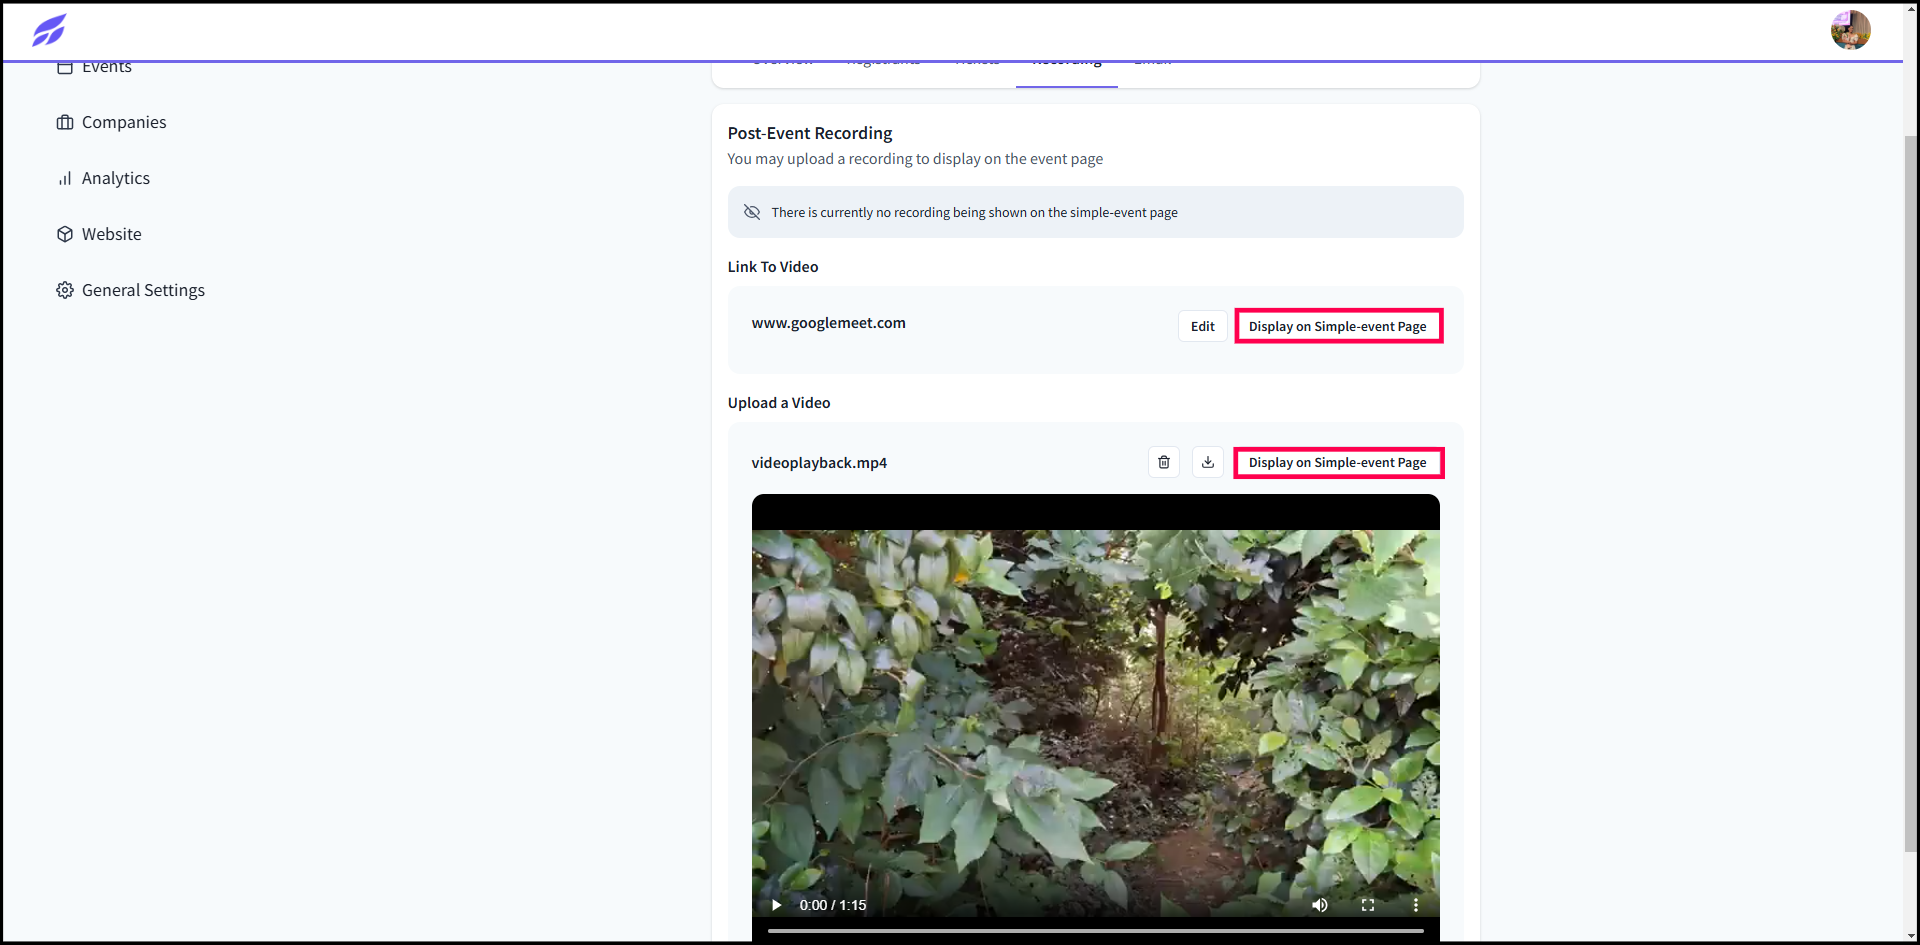This screenshot has width=1920, height=945.
Task: Delete the videoplayback.mp4 with trash icon
Action: coord(1164,462)
